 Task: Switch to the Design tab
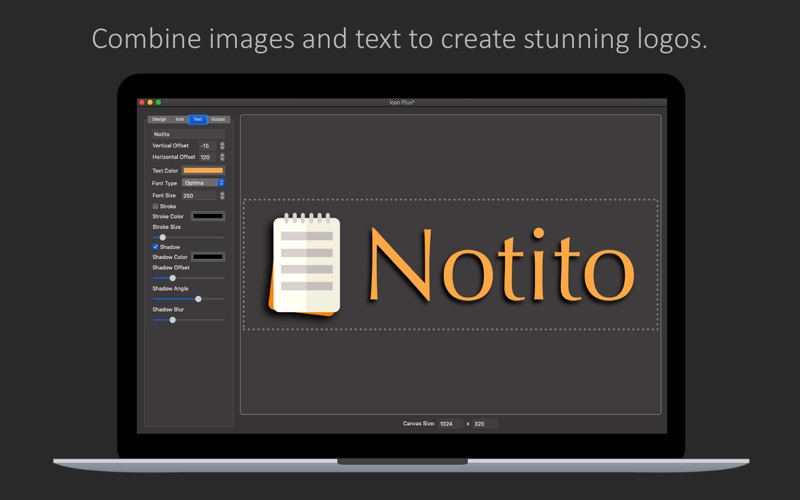159,119
